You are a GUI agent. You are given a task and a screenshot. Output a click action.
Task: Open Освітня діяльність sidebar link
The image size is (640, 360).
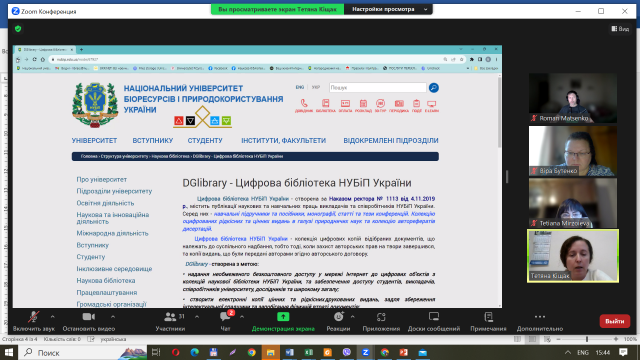(105, 203)
